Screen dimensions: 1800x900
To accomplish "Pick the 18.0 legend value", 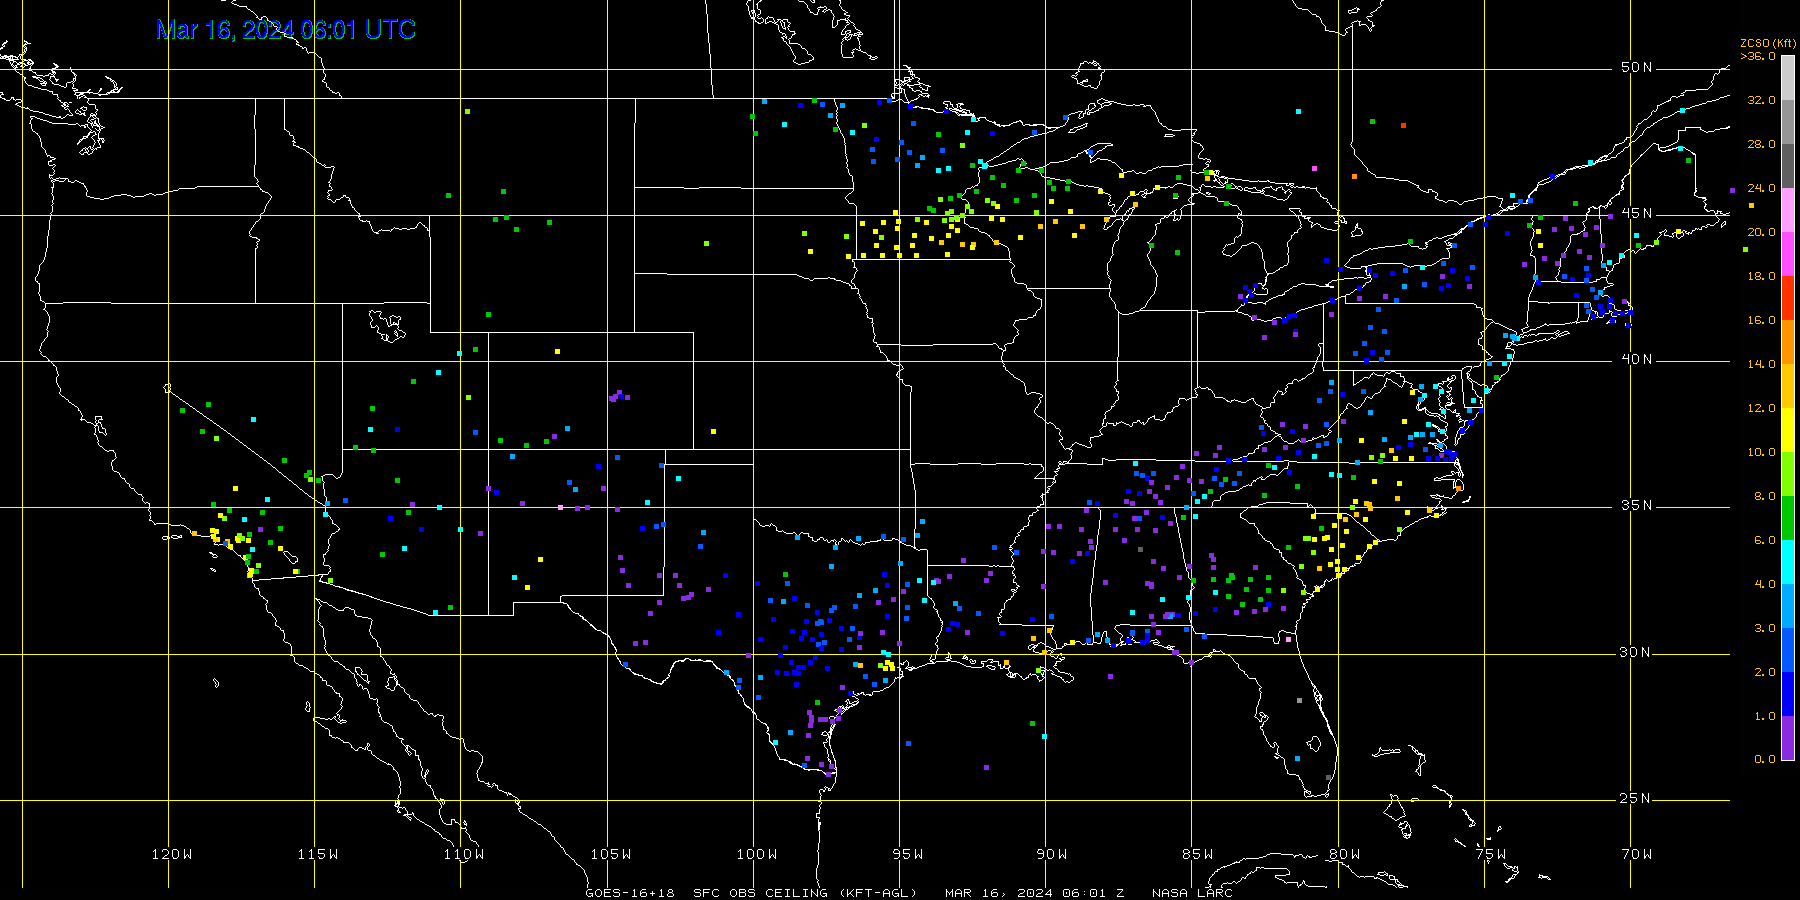I will tap(1762, 276).
